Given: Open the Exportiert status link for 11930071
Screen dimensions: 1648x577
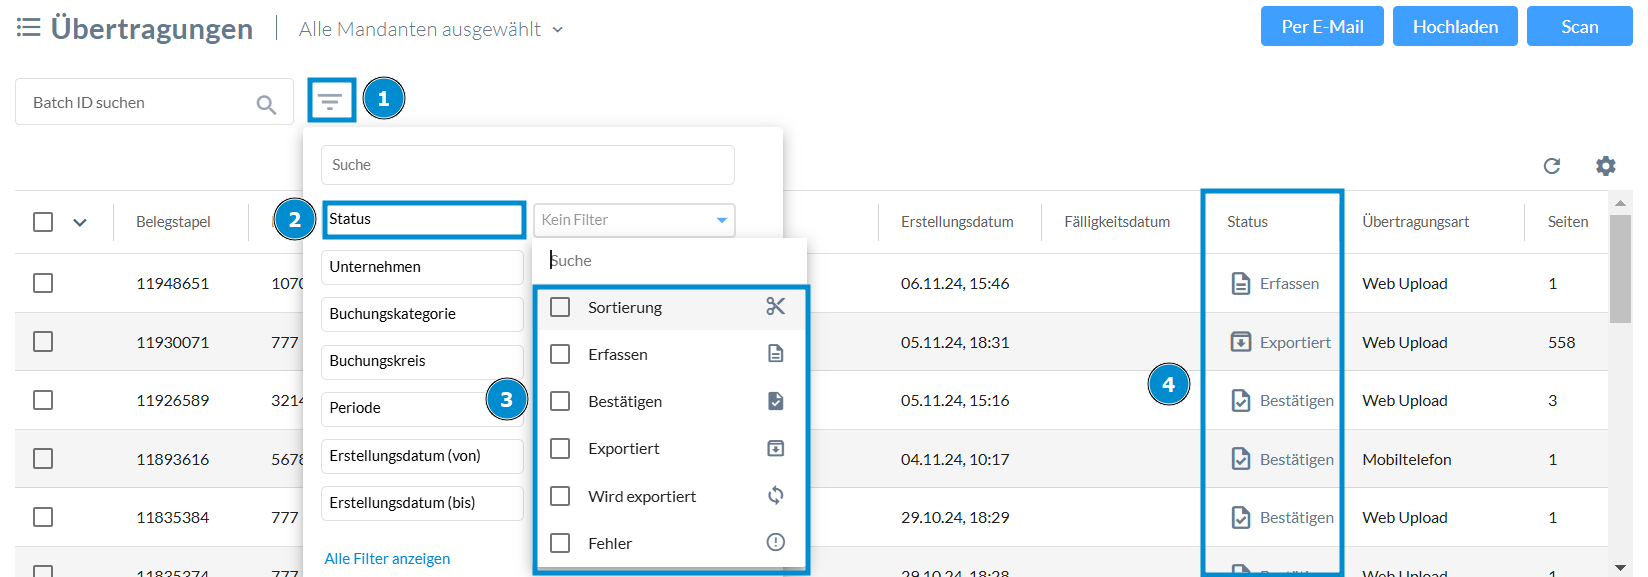Looking at the screenshot, I should [x=1295, y=343].
